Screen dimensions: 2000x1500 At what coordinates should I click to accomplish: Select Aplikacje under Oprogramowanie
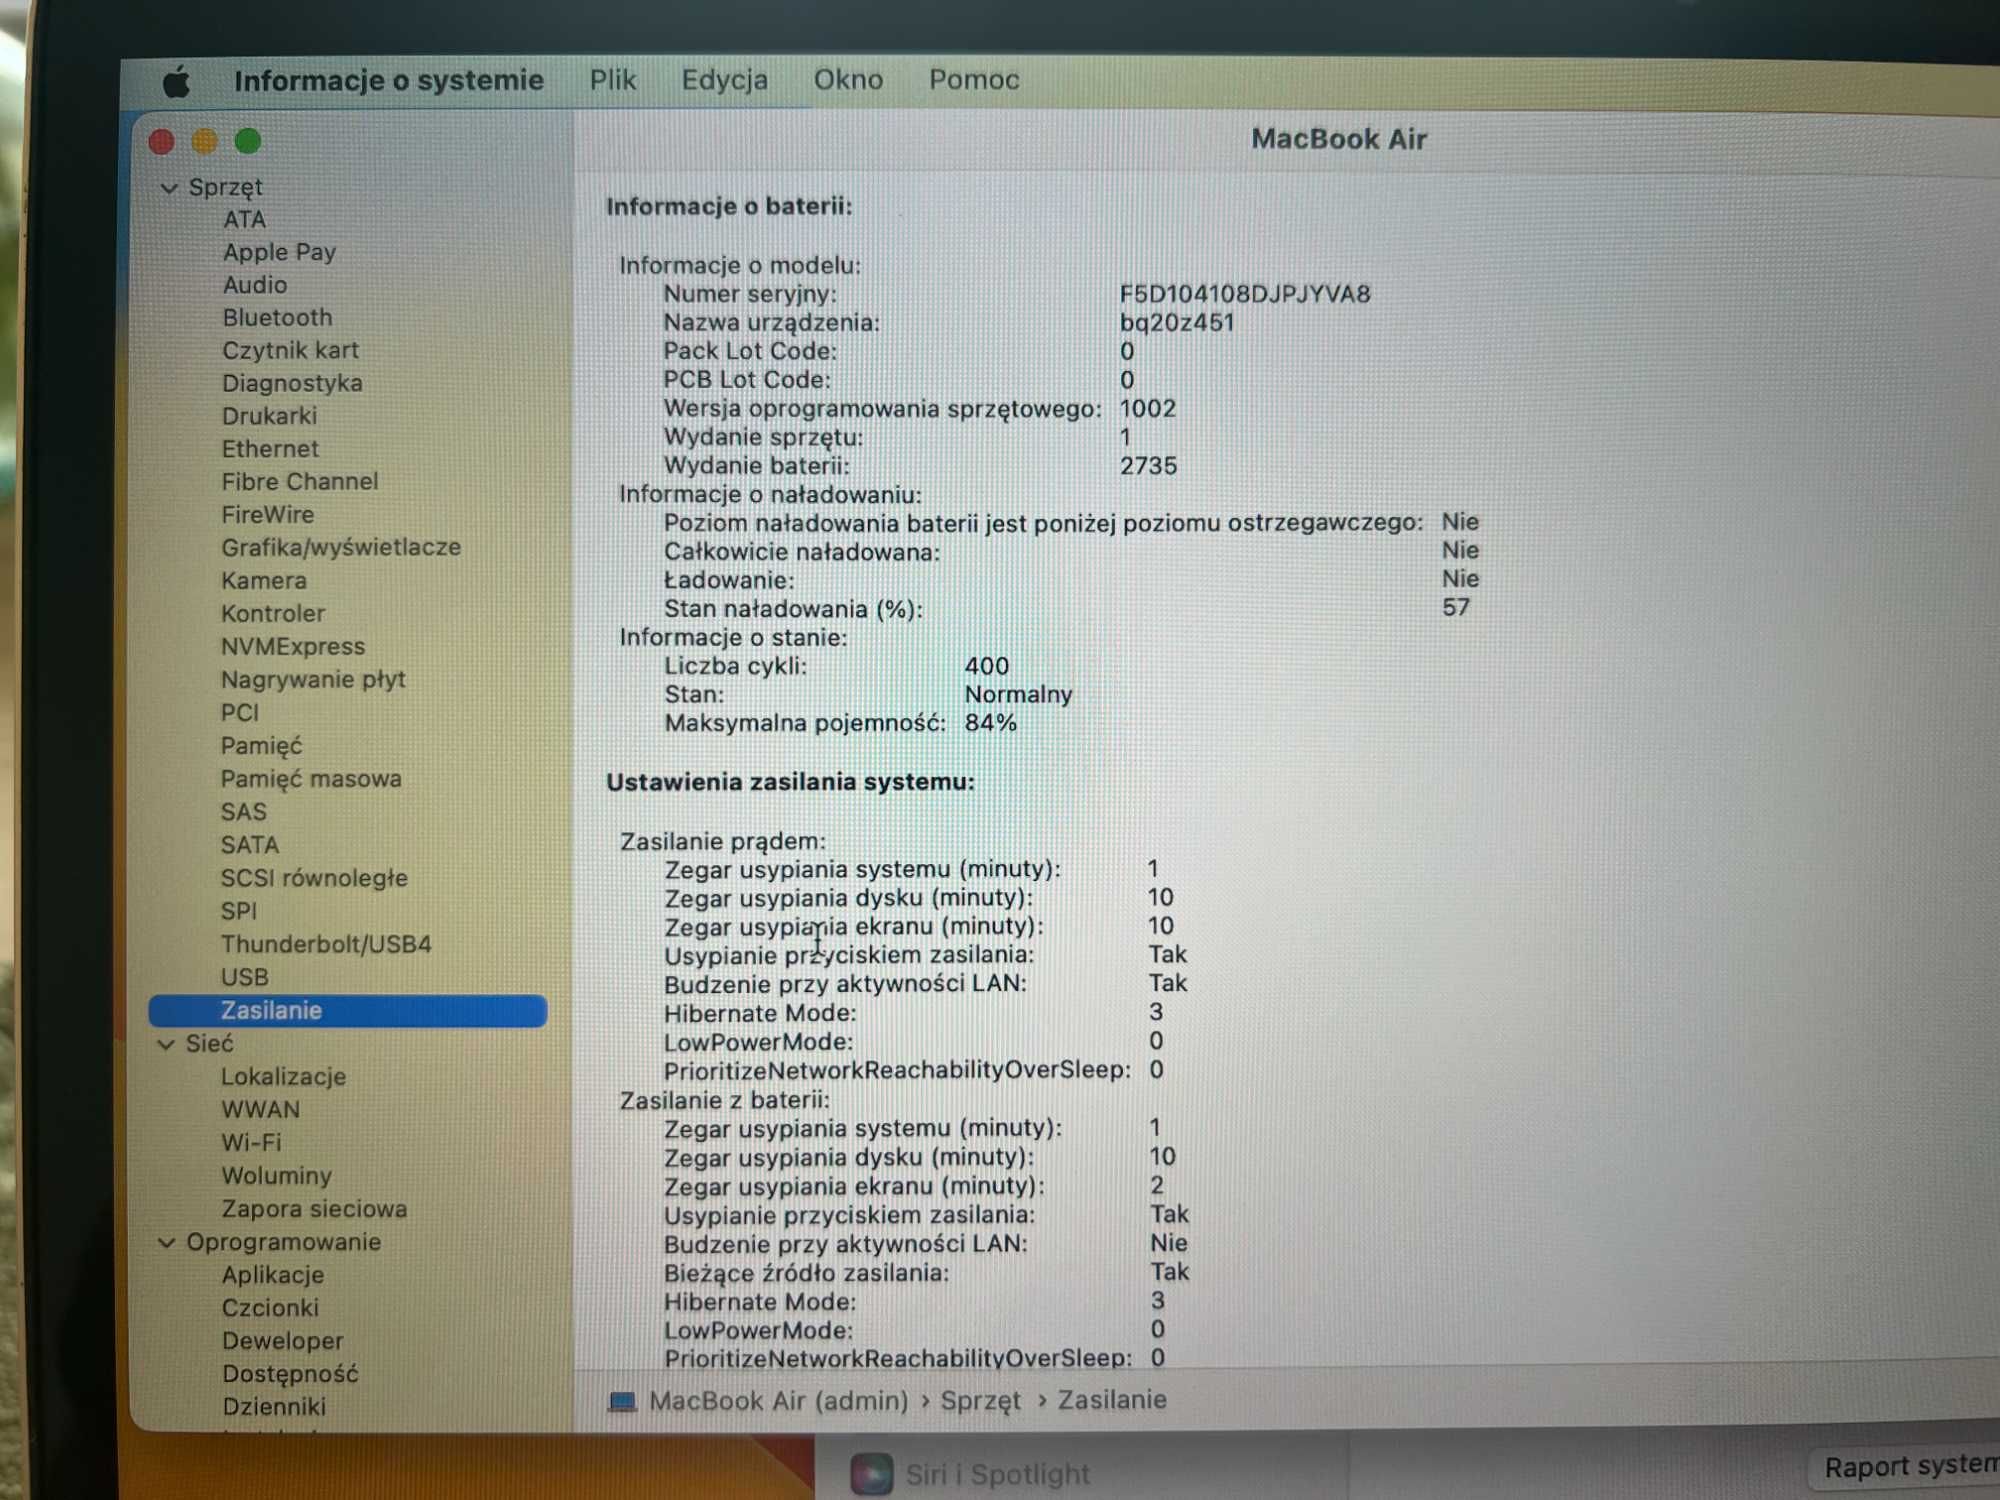[273, 1275]
